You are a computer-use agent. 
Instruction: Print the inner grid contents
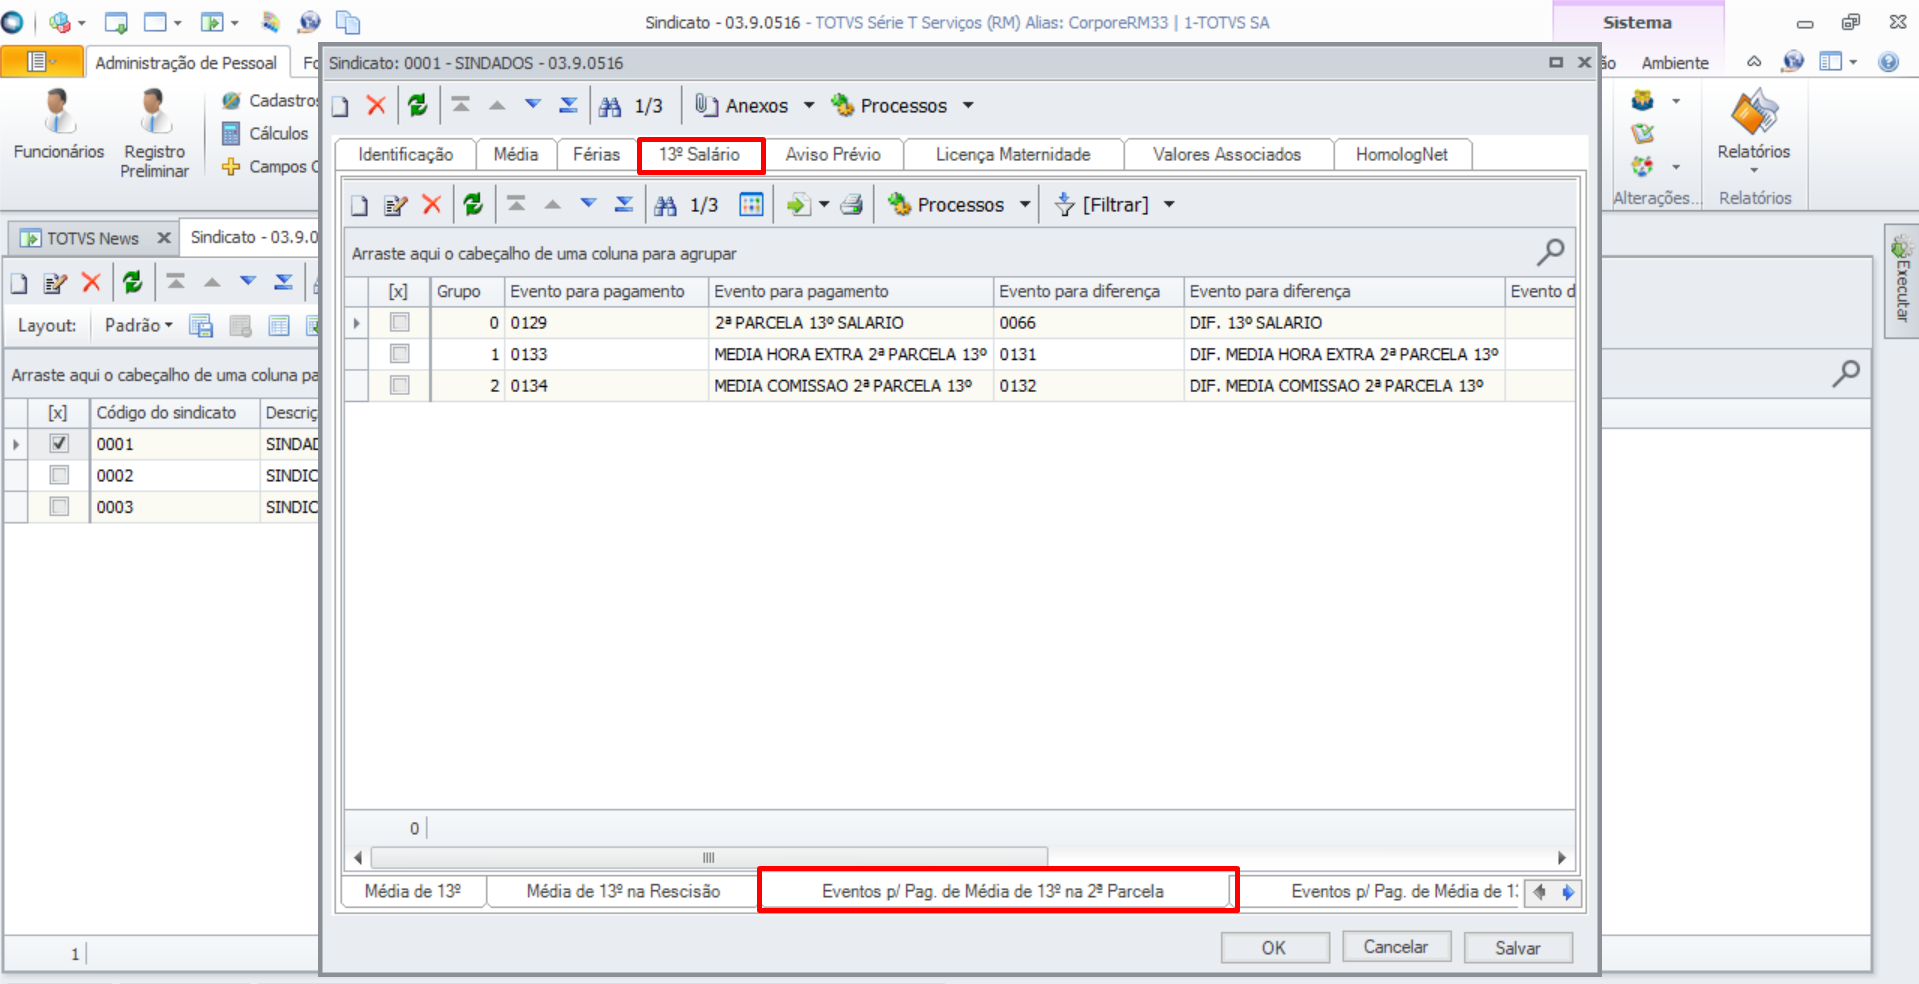pyautogui.click(x=852, y=205)
